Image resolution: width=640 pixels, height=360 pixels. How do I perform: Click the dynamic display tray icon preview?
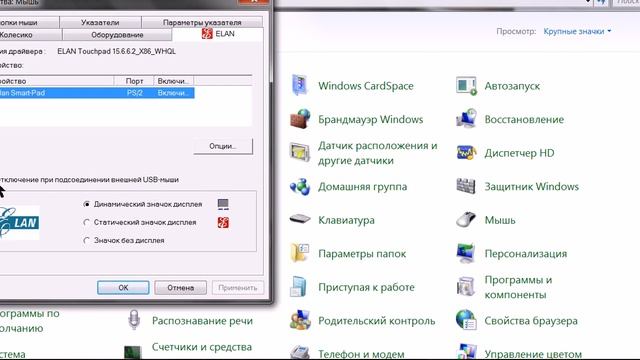(x=223, y=204)
